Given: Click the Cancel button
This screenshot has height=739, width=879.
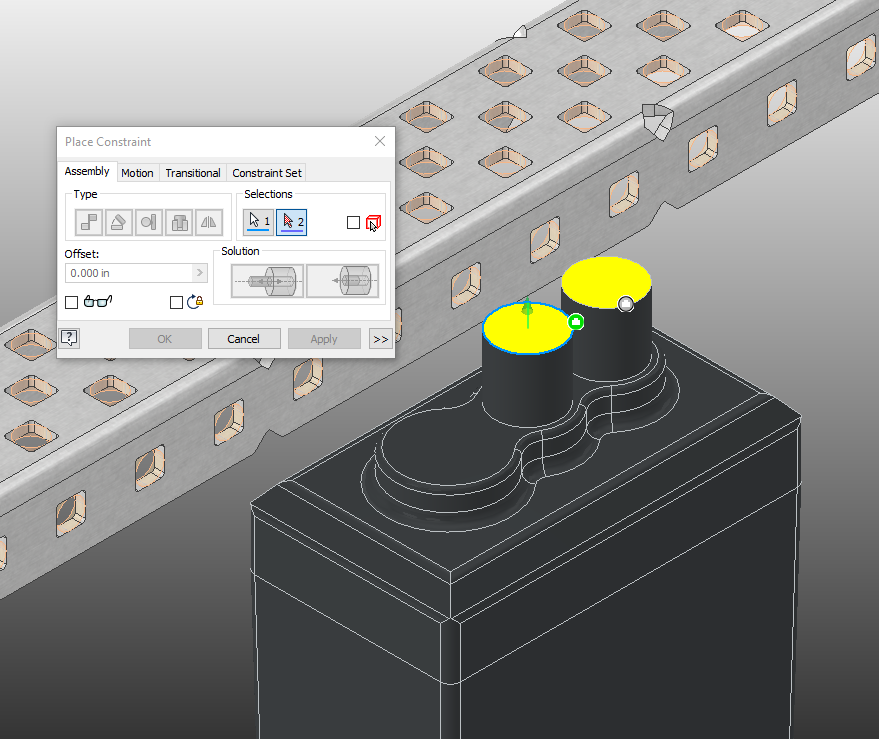Looking at the screenshot, I should click(244, 339).
